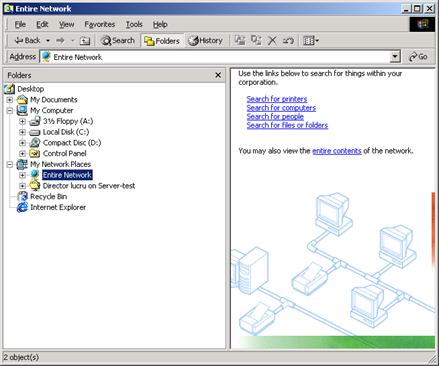Open the Tools menu
This screenshot has height=366, width=439.
tap(134, 24)
